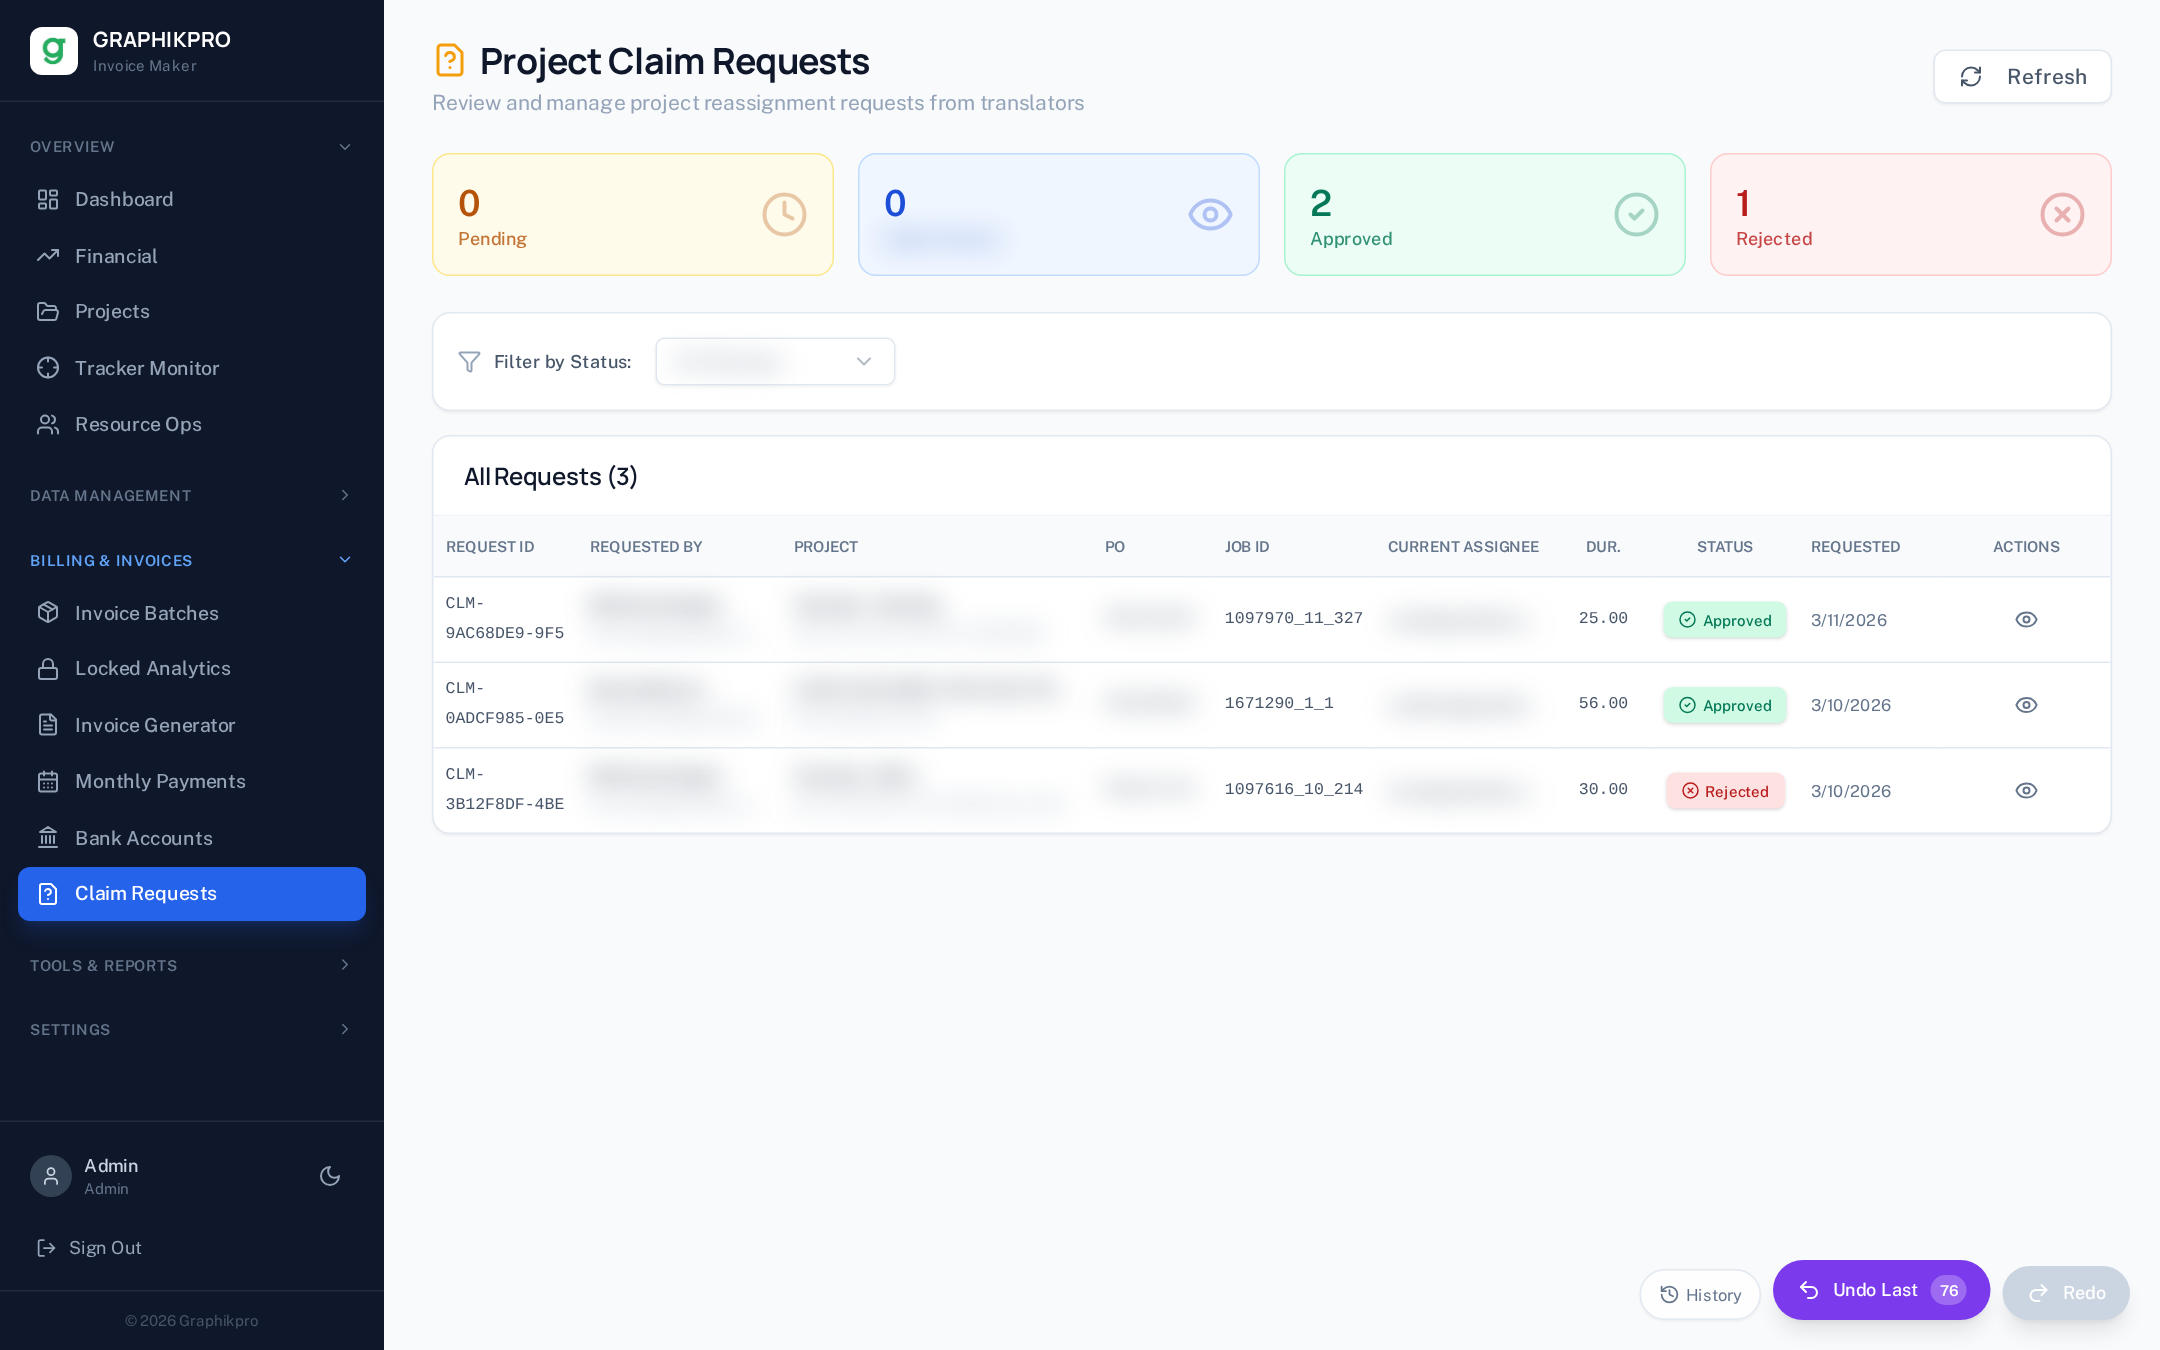Click the Undo count badge 76
The image size is (2160, 1350).
point(1949,1290)
